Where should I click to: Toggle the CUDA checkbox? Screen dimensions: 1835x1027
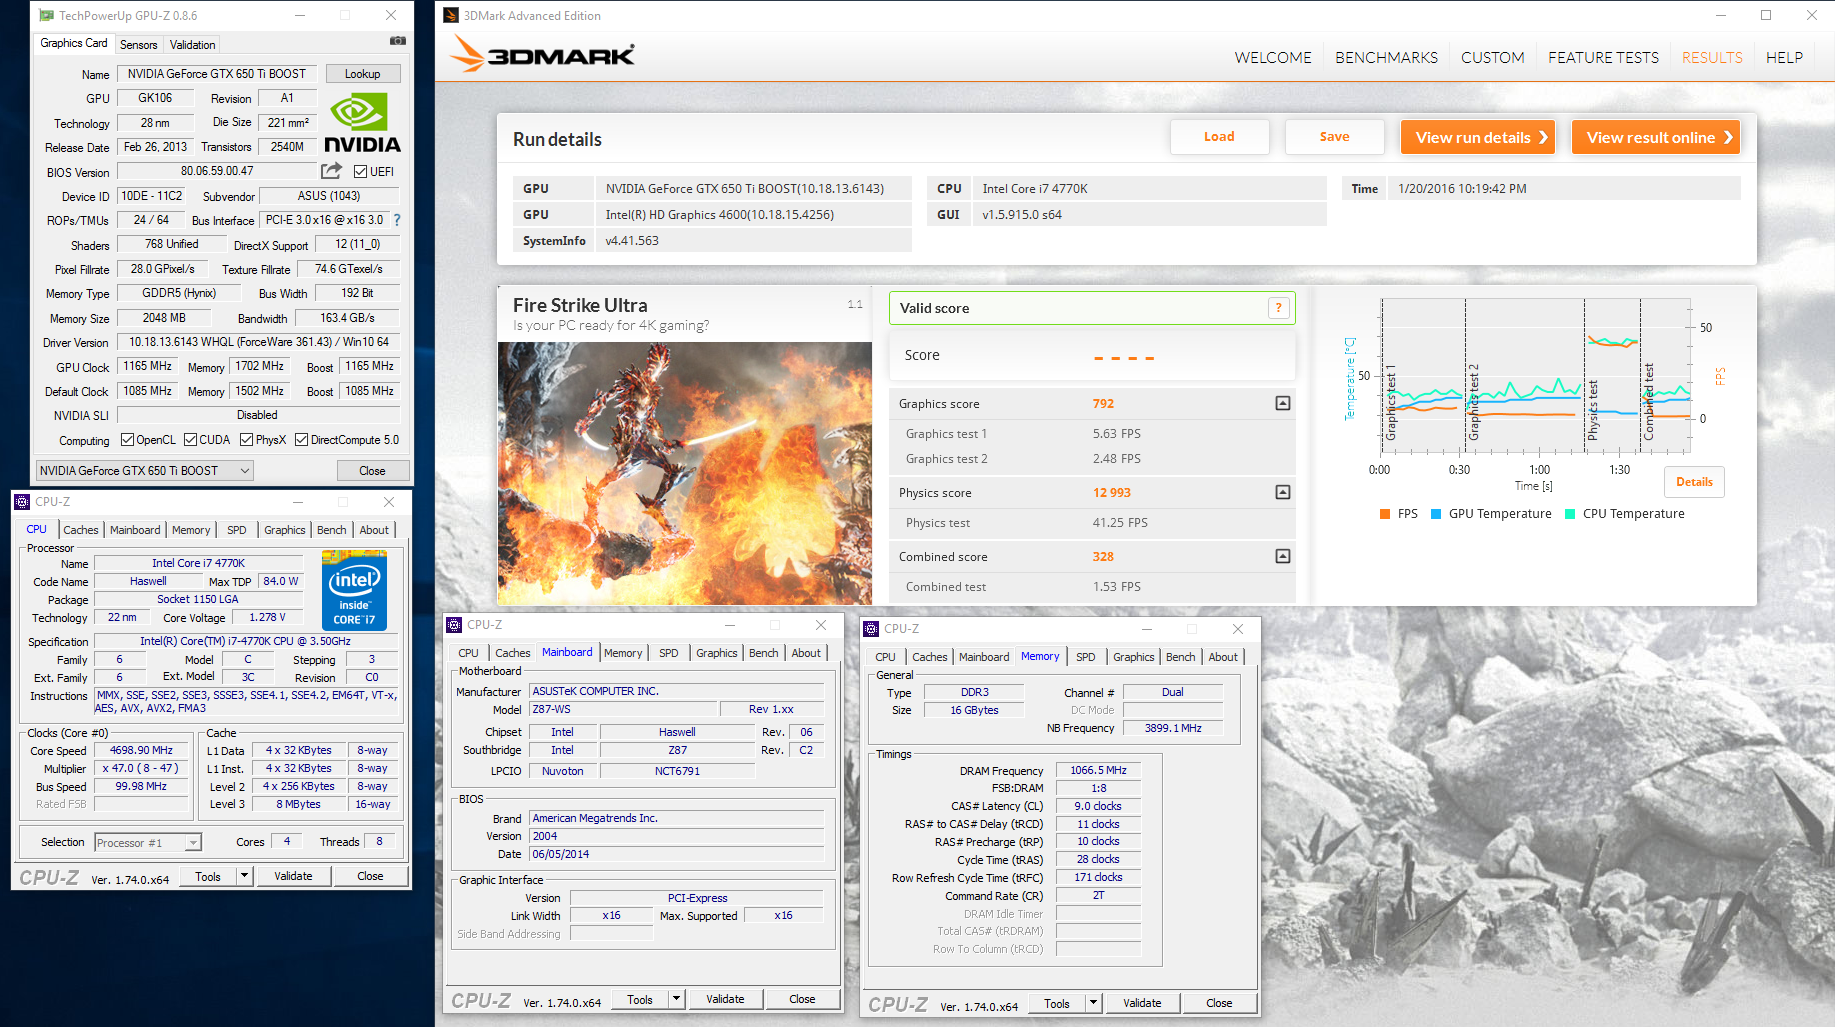190,440
